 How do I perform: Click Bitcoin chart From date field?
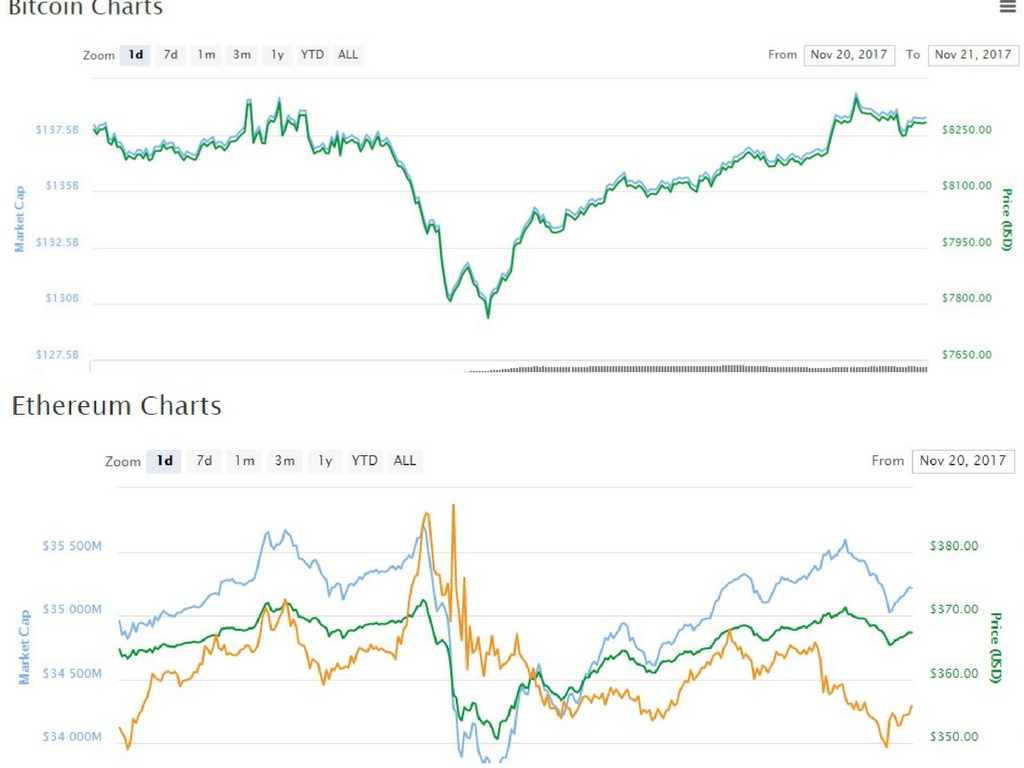(x=849, y=55)
